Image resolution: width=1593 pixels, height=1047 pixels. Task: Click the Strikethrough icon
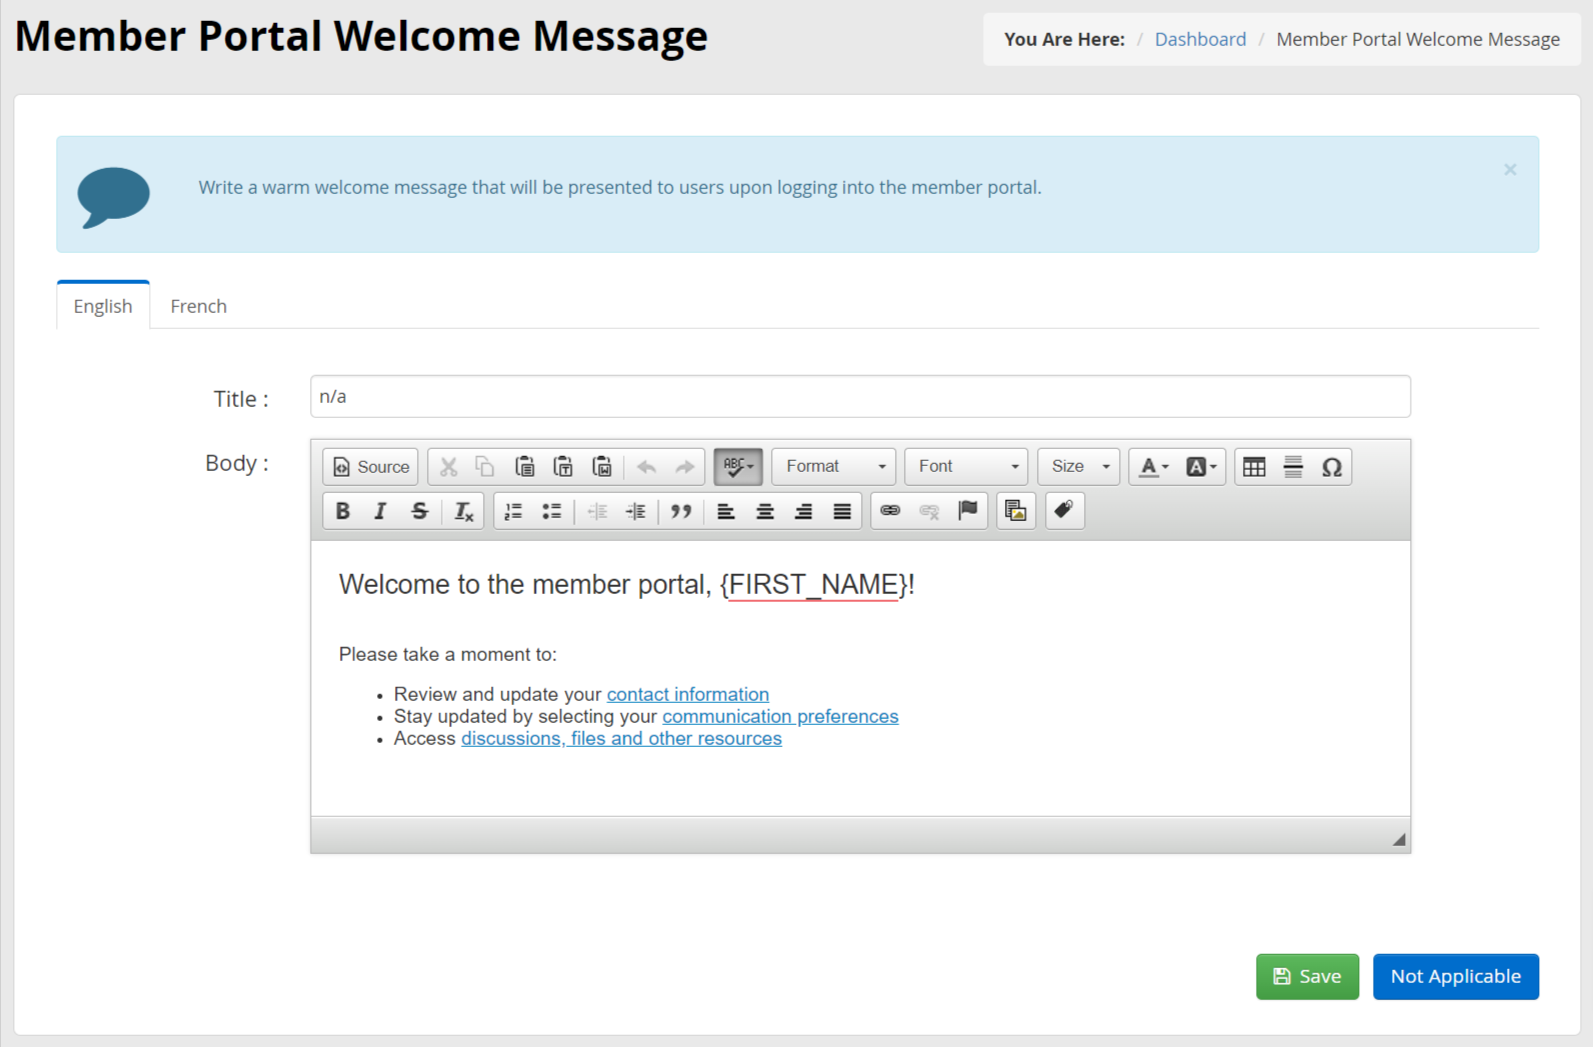tap(419, 511)
